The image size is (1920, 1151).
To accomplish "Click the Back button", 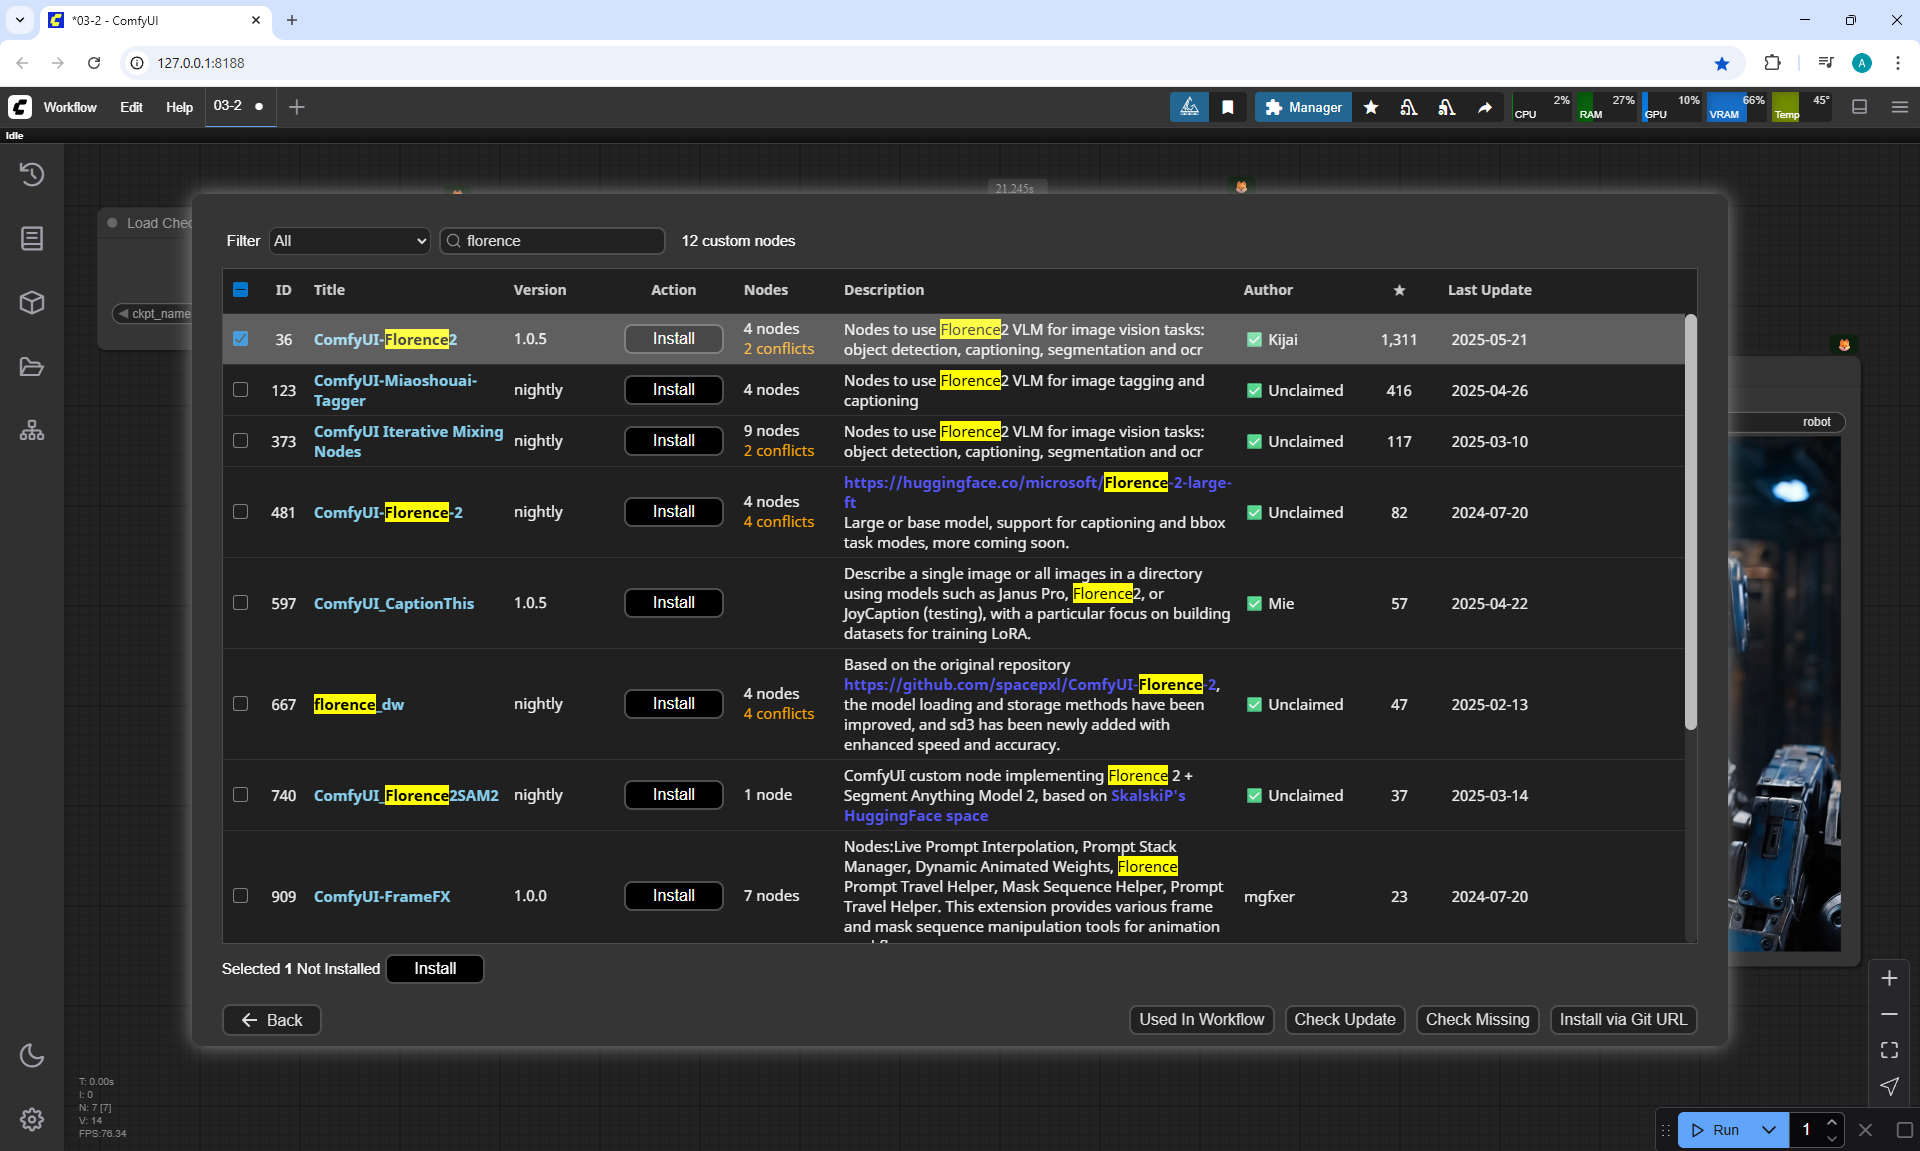I will click(x=271, y=1020).
